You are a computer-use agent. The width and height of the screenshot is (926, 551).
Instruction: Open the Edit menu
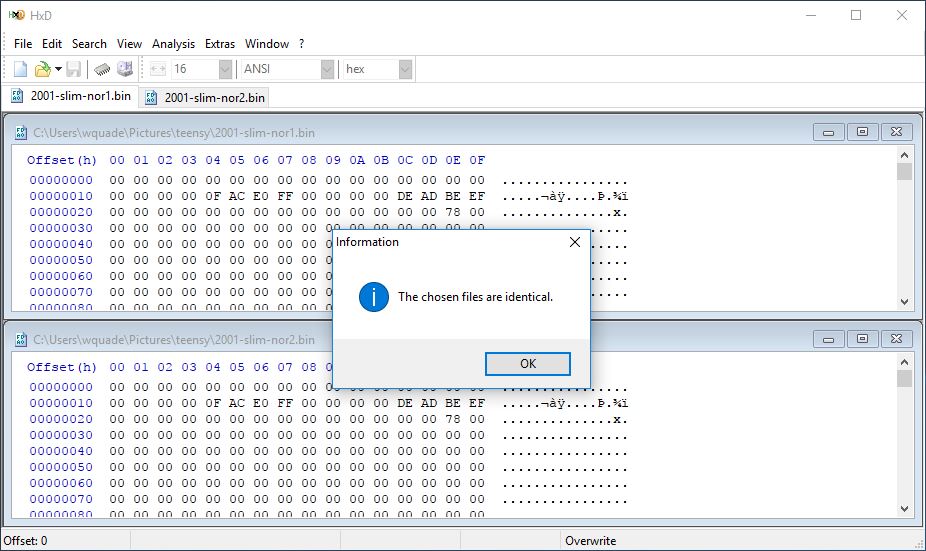pos(51,44)
